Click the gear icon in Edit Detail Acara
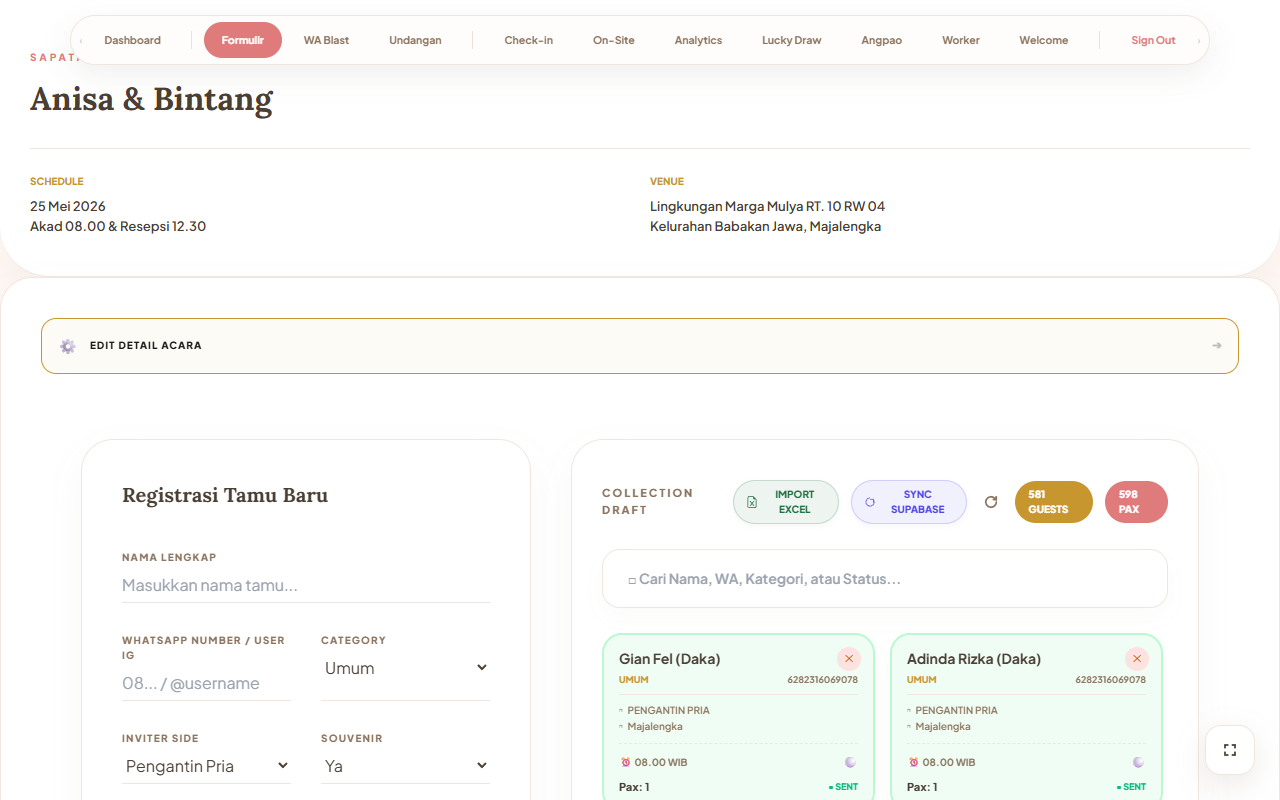This screenshot has width=1280, height=800. (67, 346)
